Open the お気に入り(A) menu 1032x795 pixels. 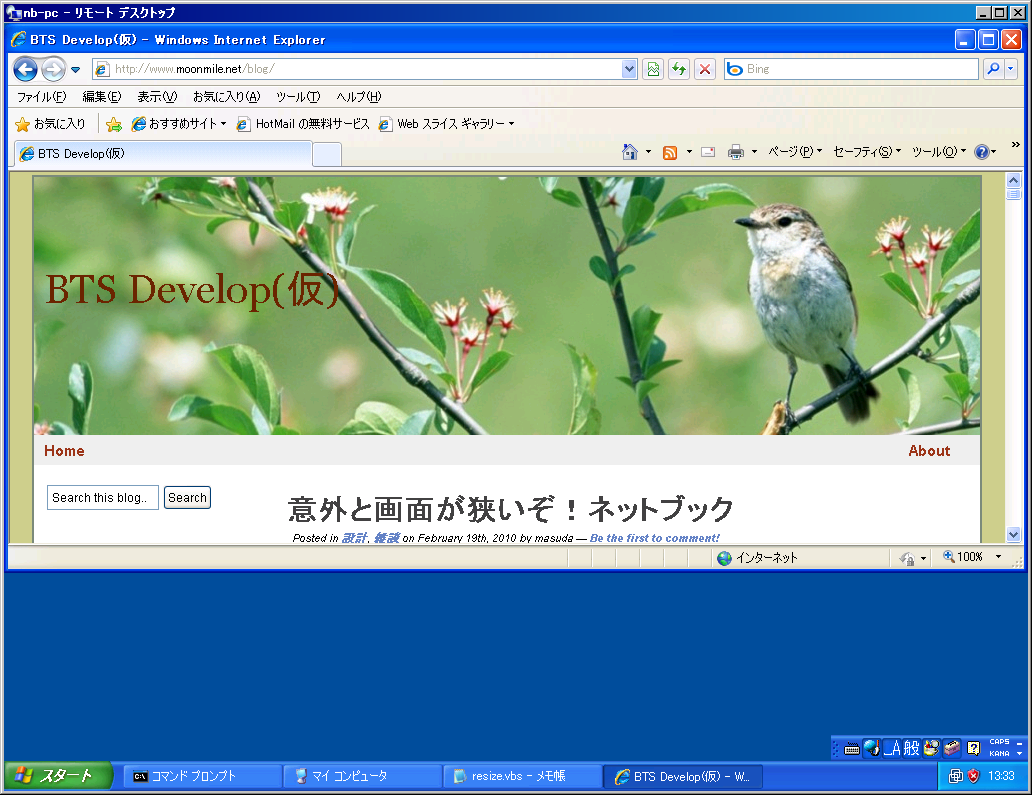(x=226, y=97)
